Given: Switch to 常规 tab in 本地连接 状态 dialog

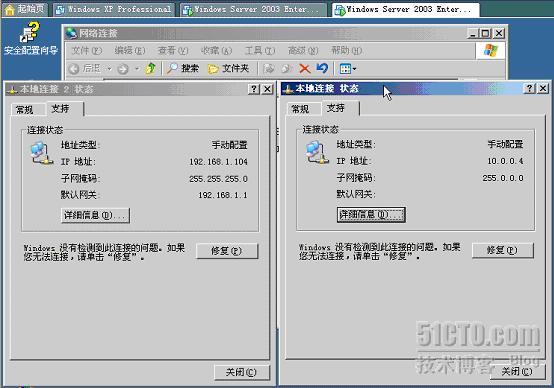Looking at the screenshot, I should 300,109.
